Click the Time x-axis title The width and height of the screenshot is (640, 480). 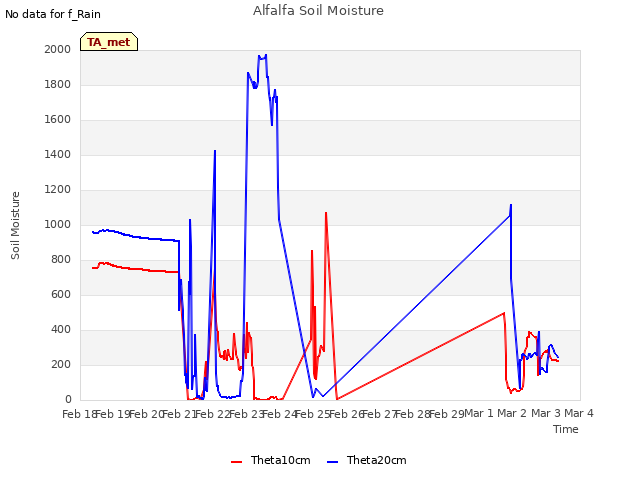click(565, 429)
